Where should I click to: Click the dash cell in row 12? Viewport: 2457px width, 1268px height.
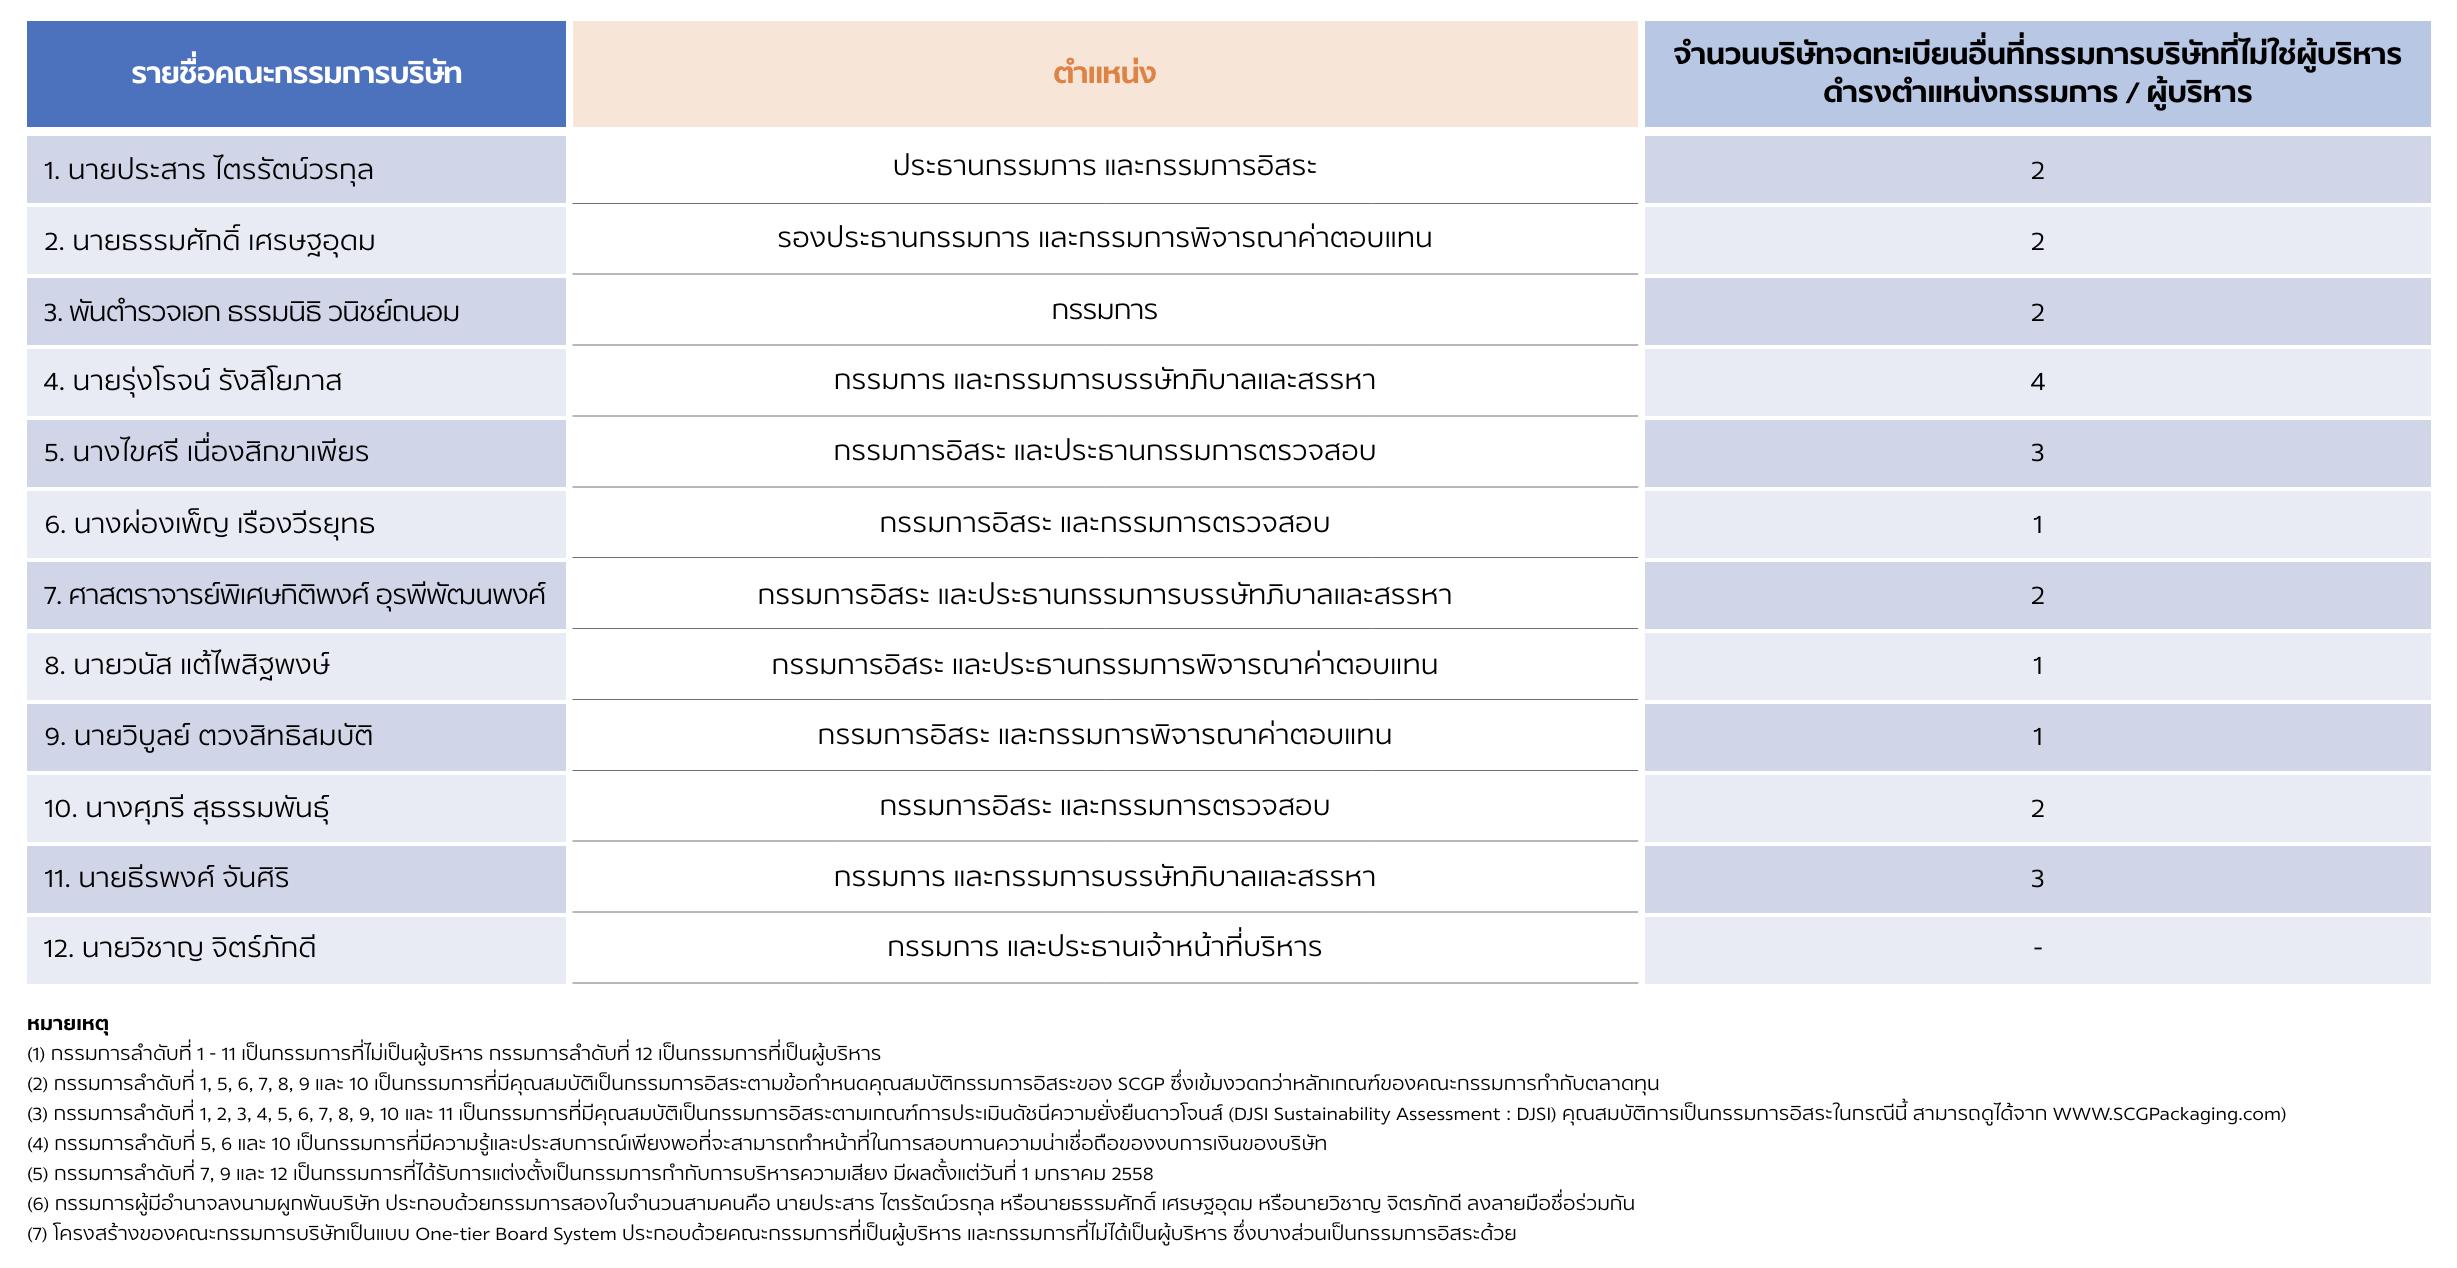coord(2037,948)
